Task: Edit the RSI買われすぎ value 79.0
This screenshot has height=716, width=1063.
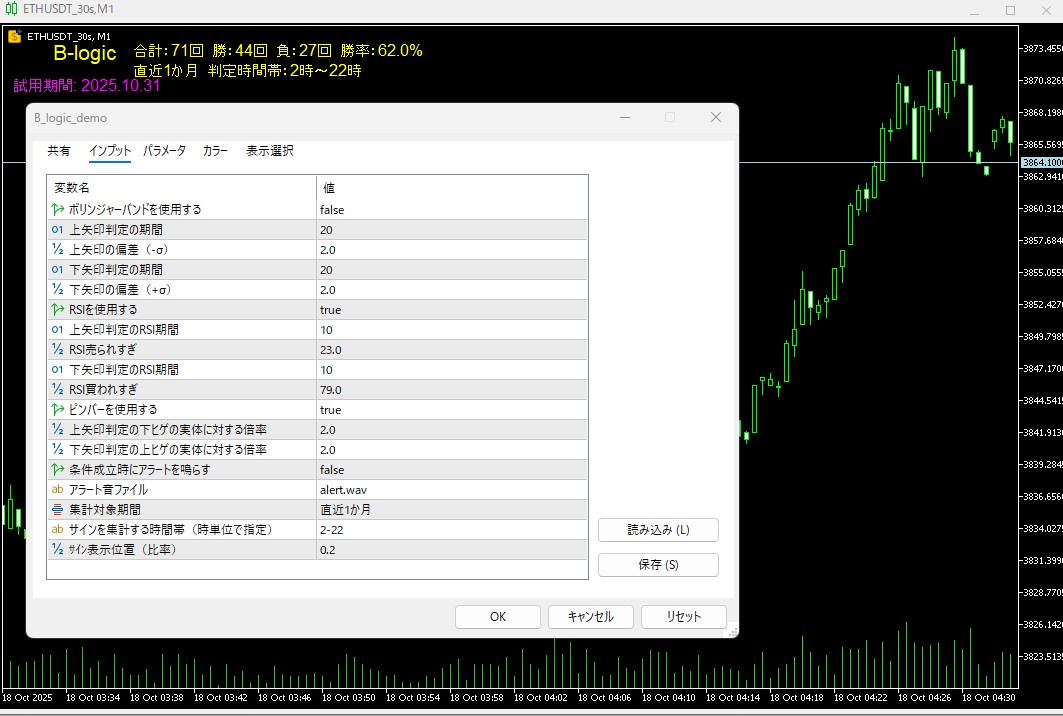Action: (x=450, y=390)
